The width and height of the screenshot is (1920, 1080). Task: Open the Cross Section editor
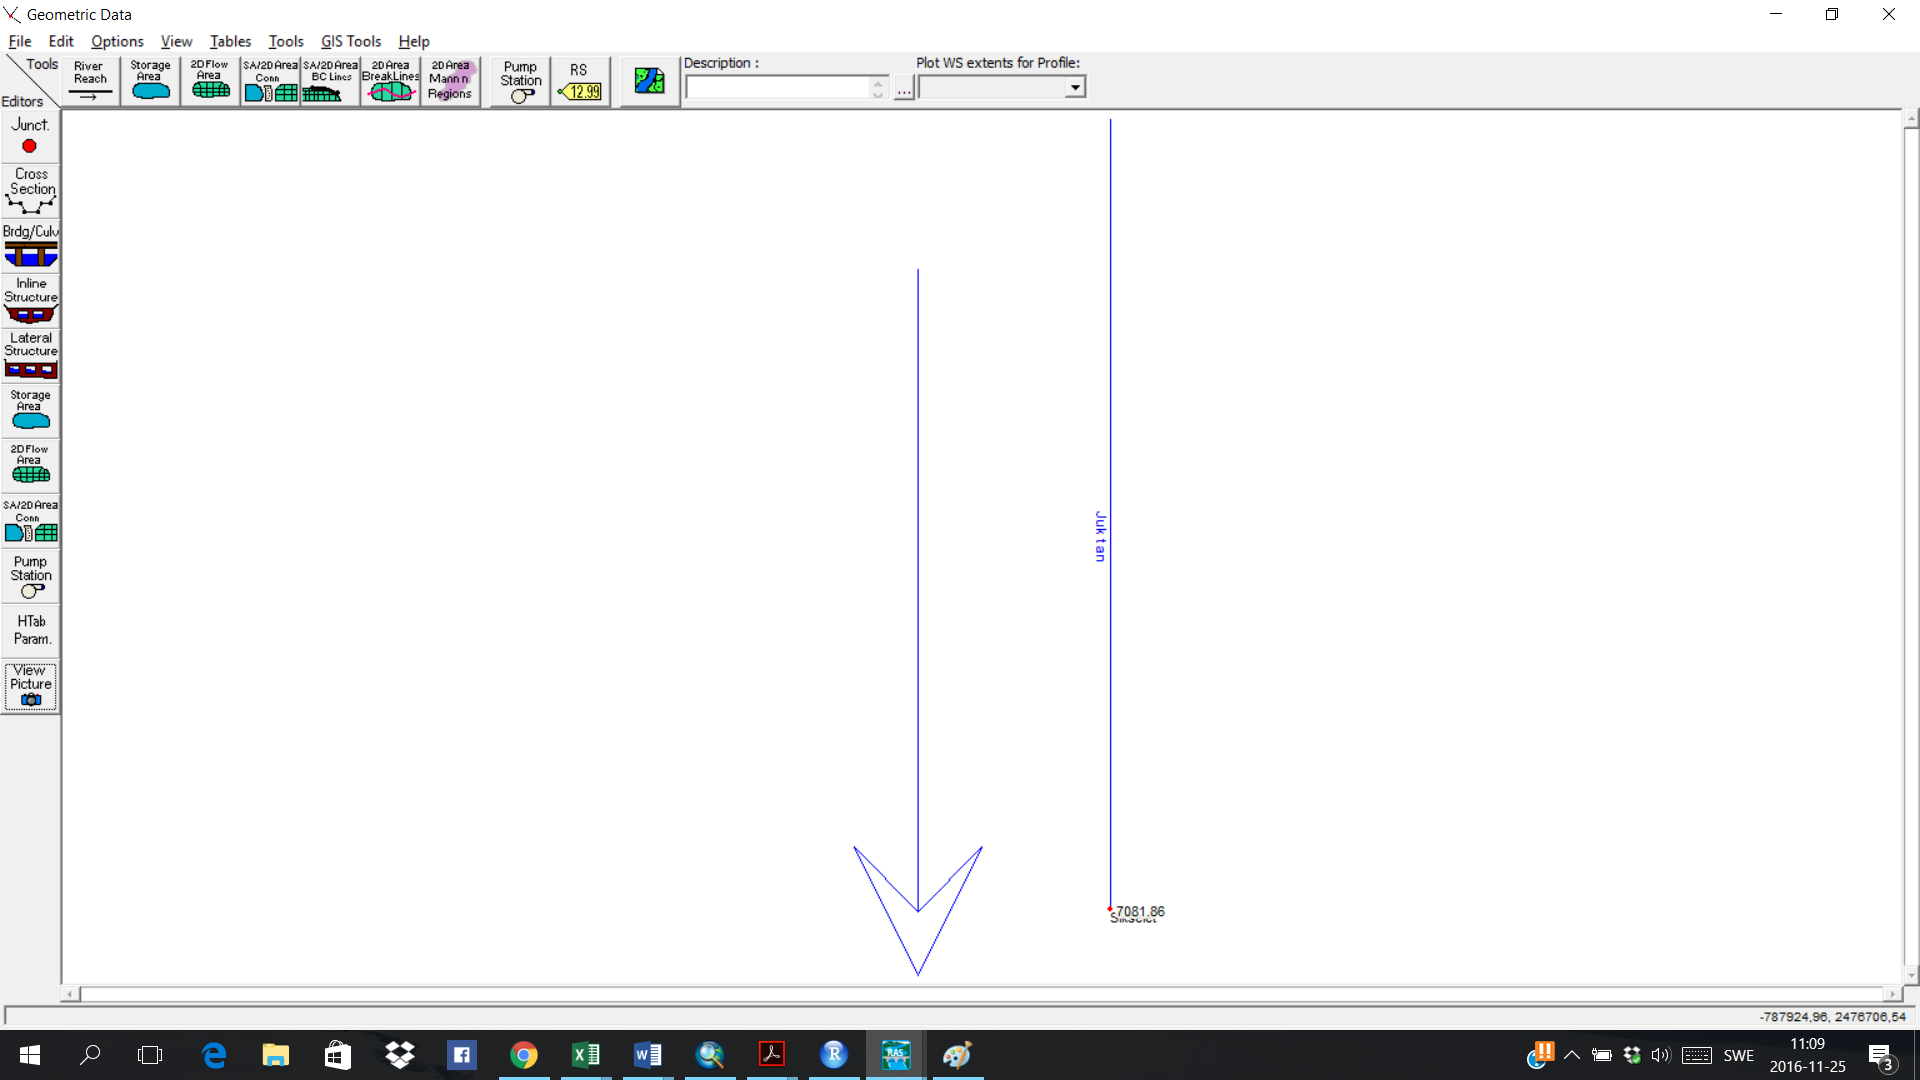(30, 191)
